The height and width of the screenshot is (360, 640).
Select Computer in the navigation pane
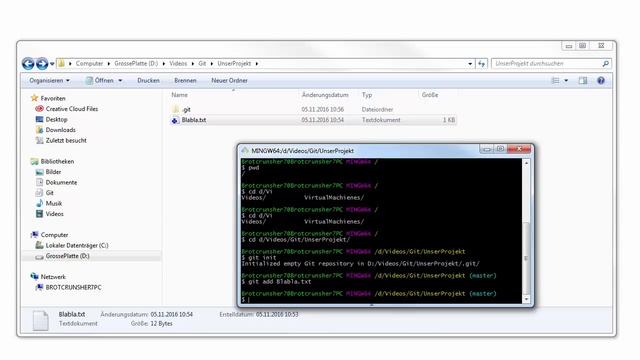(x=54, y=235)
